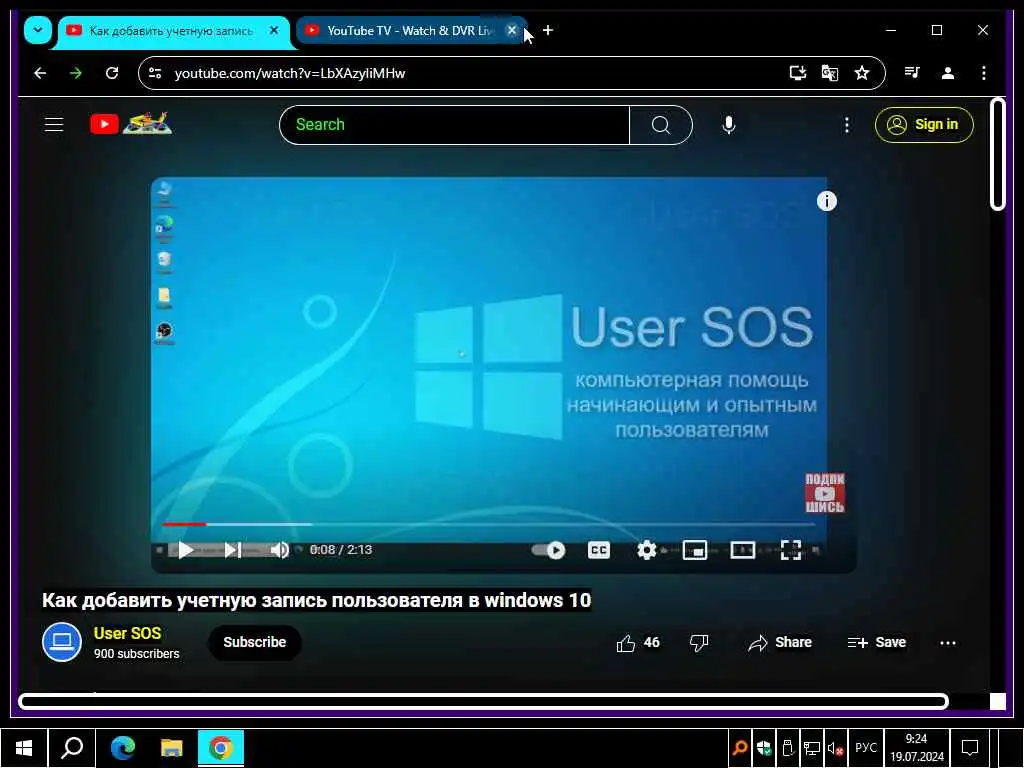Open the clock showing 9:24
The height and width of the screenshot is (768, 1024).
(x=916, y=748)
